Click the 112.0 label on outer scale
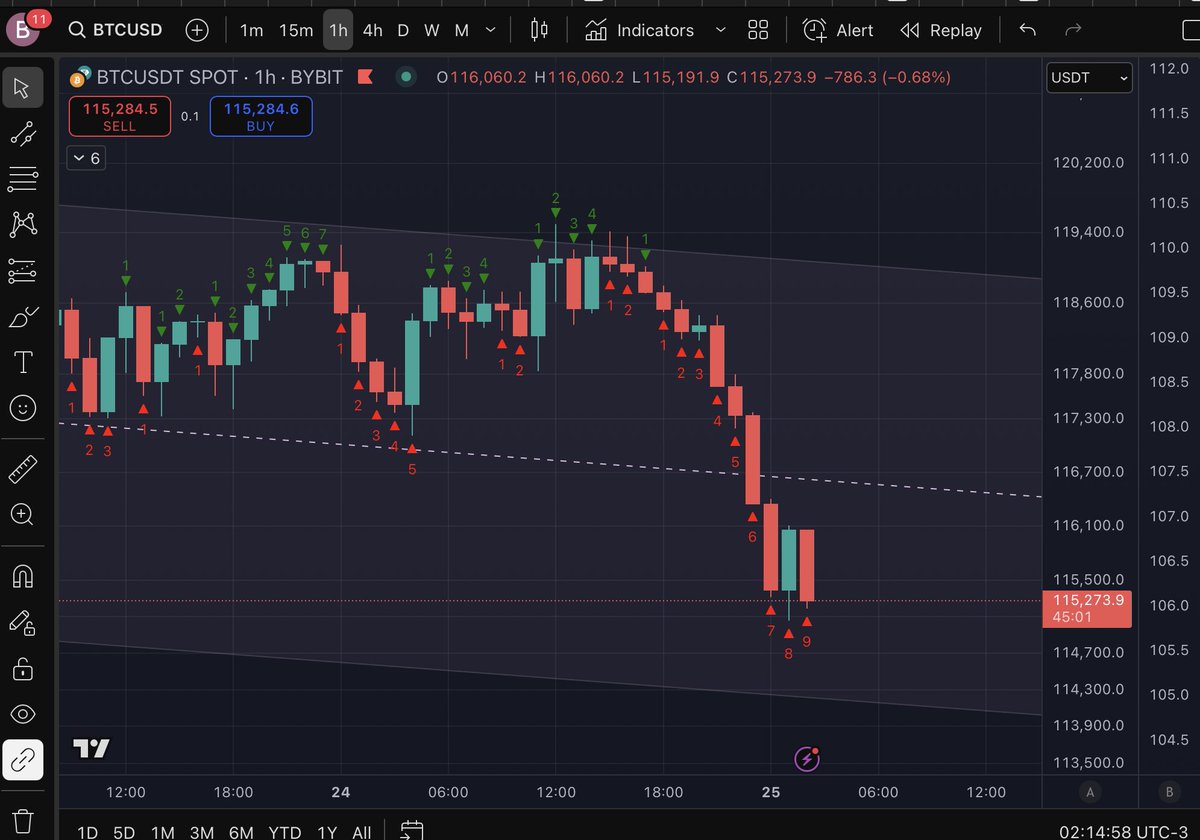Image resolution: width=1200 pixels, height=840 pixels. (x=1169, y=68)
